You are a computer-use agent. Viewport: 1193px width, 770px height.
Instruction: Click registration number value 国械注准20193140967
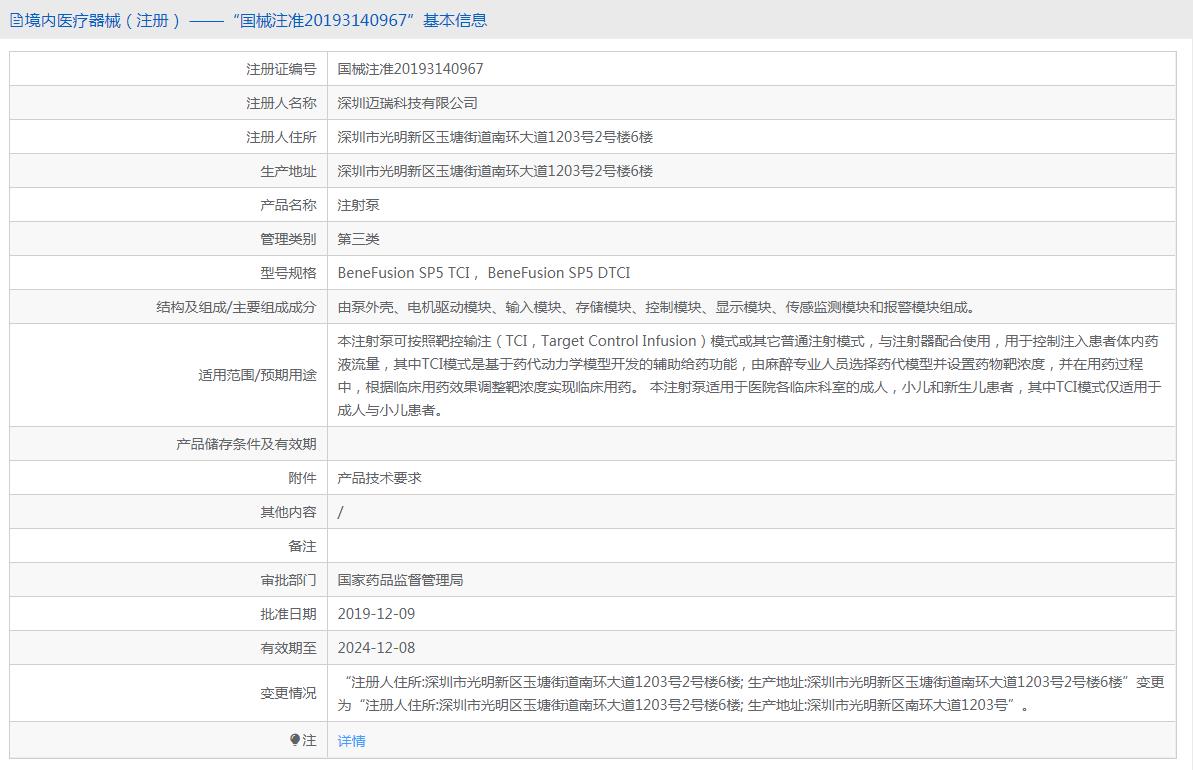coord(410,68)
